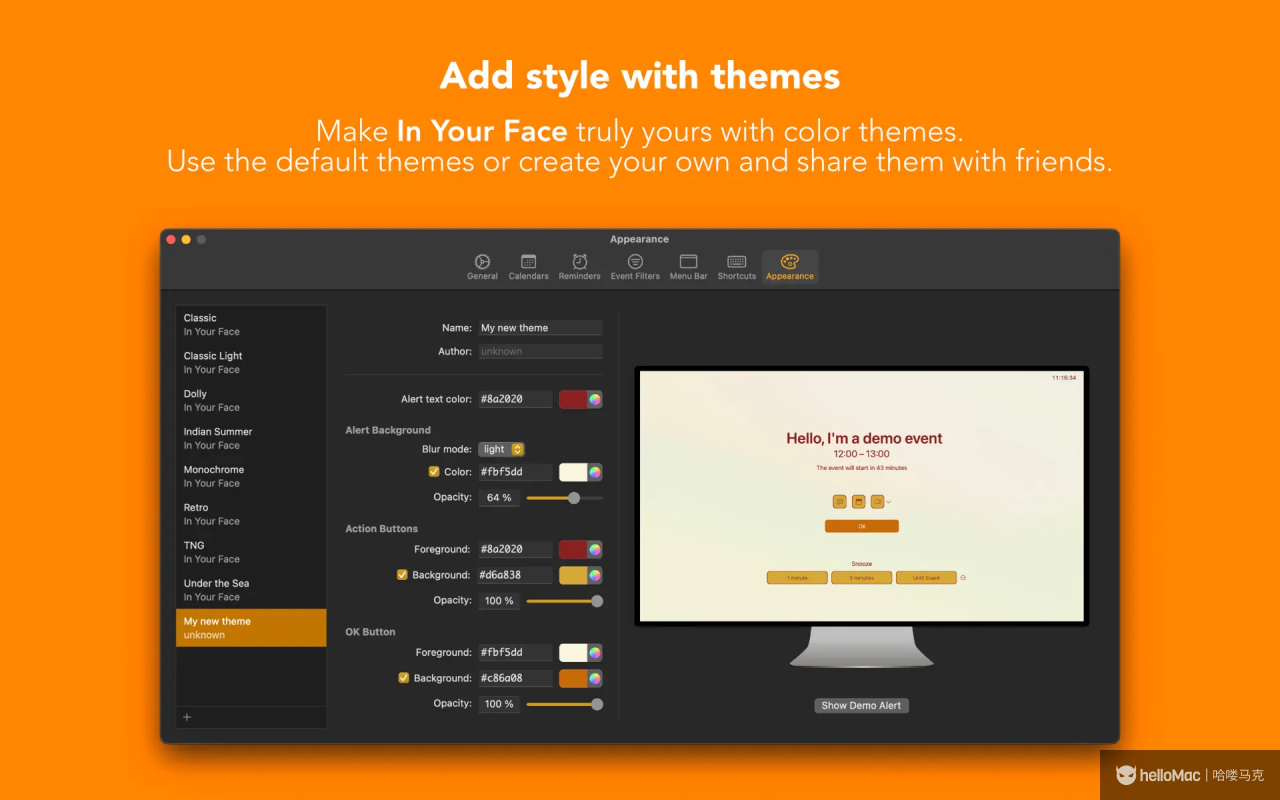Screen dimensions: 1280x800
Task: Click OK Button opacity percent field
Action: click(499, 704)
